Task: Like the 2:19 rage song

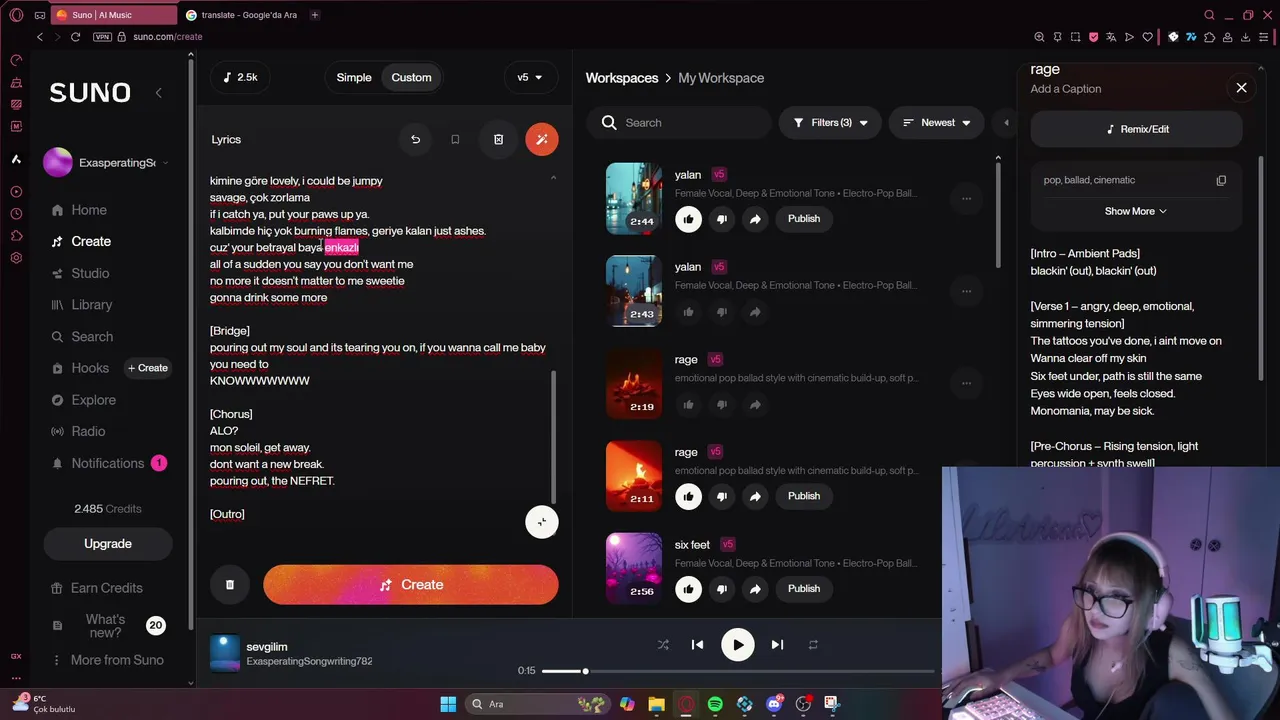Action: [688, 405]
